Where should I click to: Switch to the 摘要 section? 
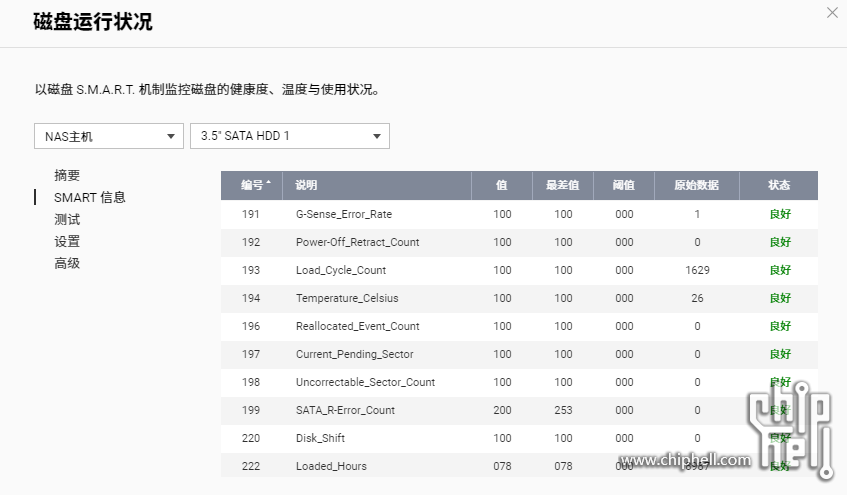(67, 175)
